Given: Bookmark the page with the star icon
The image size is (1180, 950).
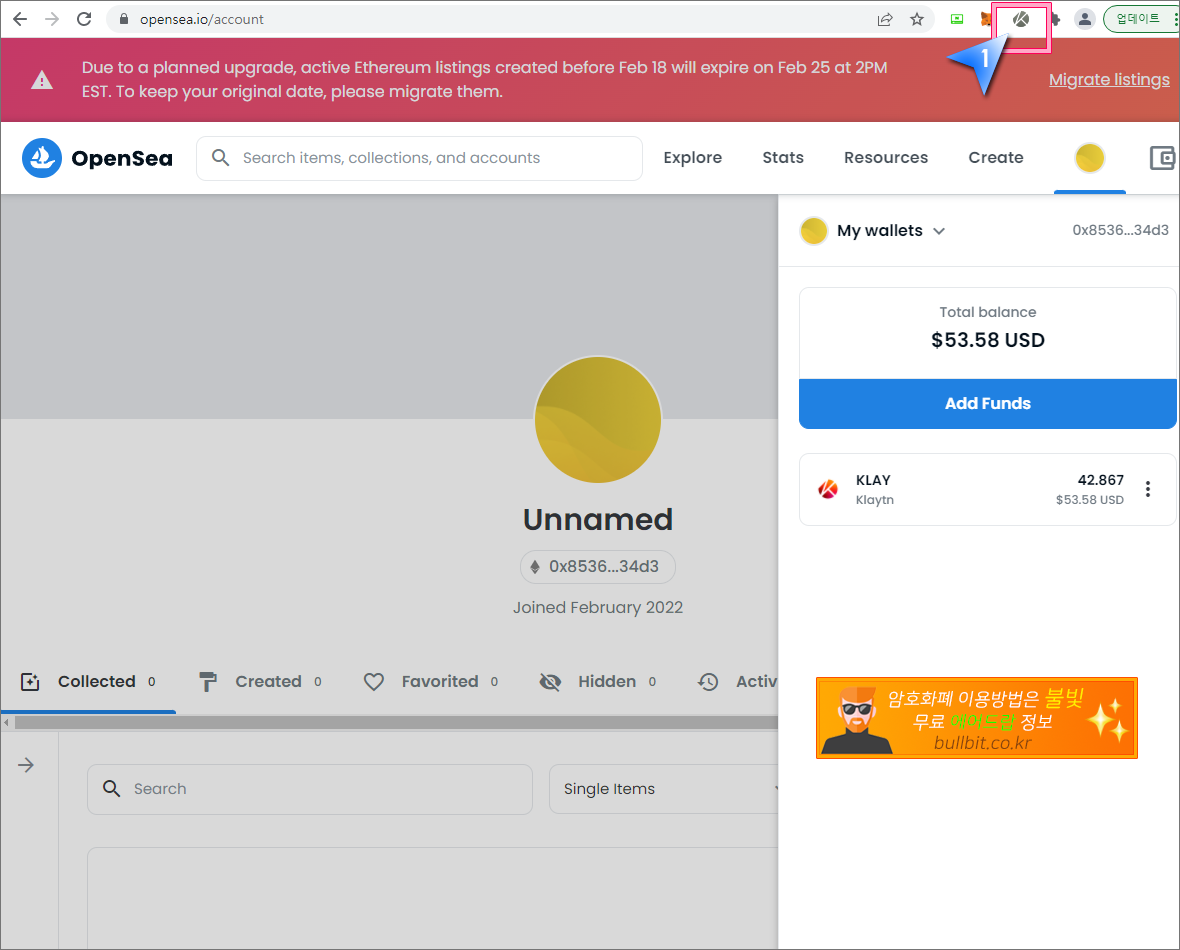Looking at the screenshot, I should pyautogui.click(x=917, y=19).
